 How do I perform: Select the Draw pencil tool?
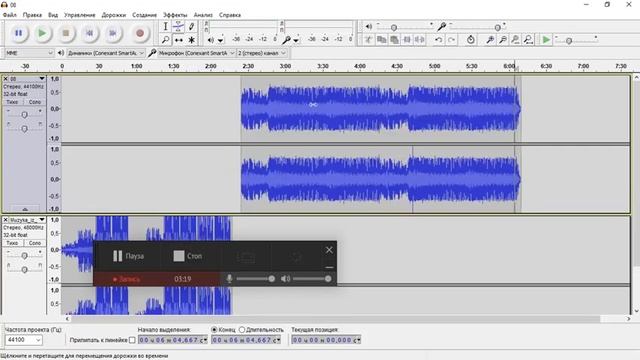[191, 27]
